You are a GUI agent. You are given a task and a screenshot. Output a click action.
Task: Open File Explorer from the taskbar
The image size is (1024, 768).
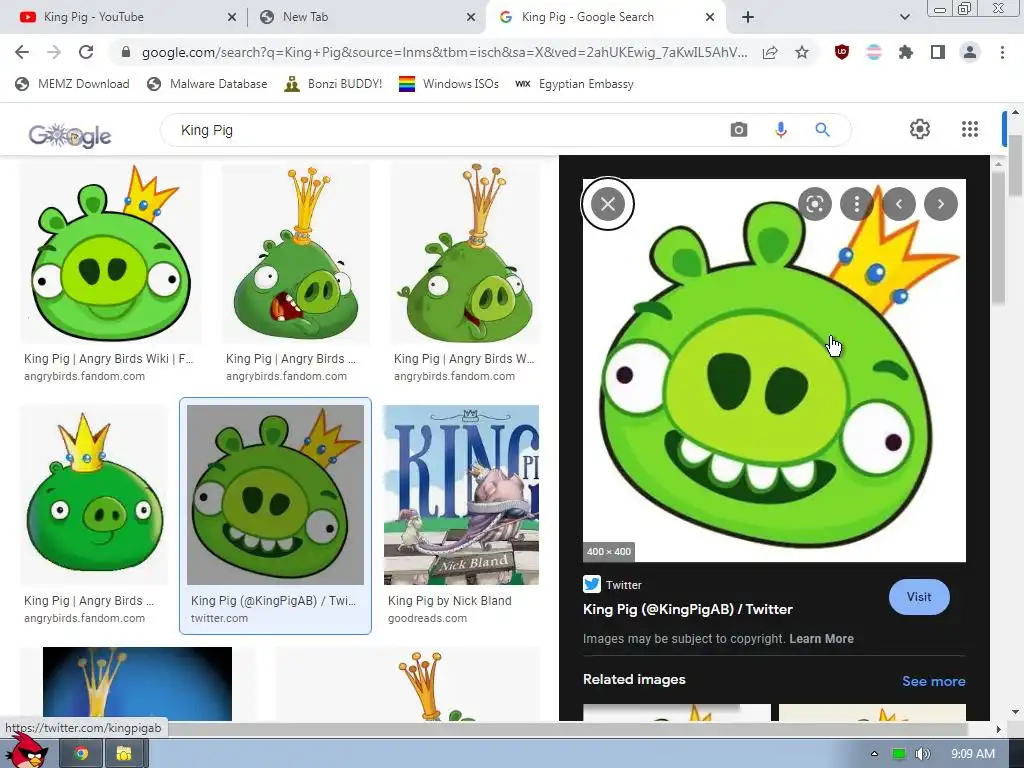click(123, 754)
